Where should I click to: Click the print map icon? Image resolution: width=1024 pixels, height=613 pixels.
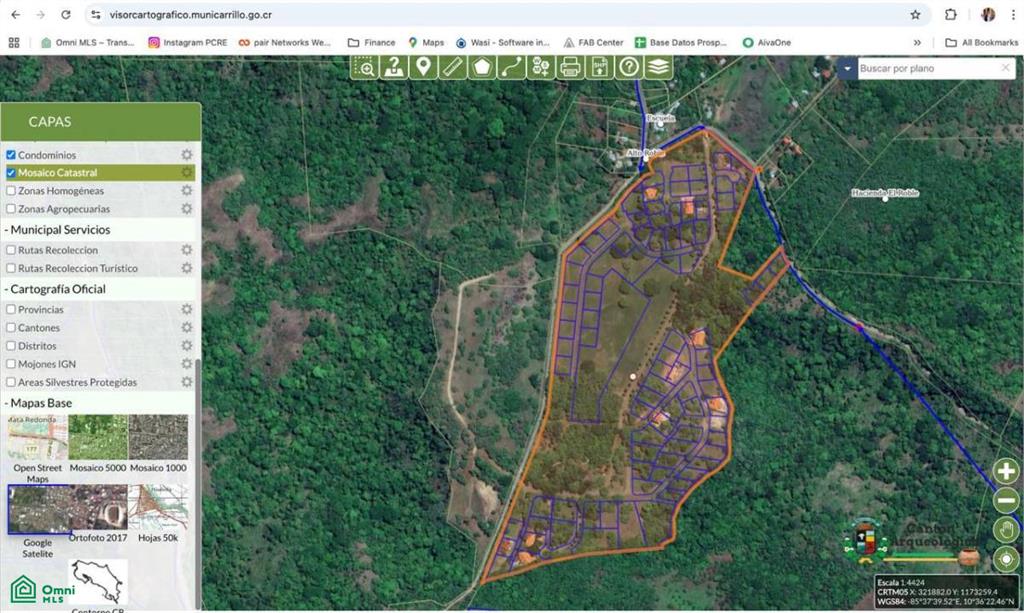tap(570, 67)
